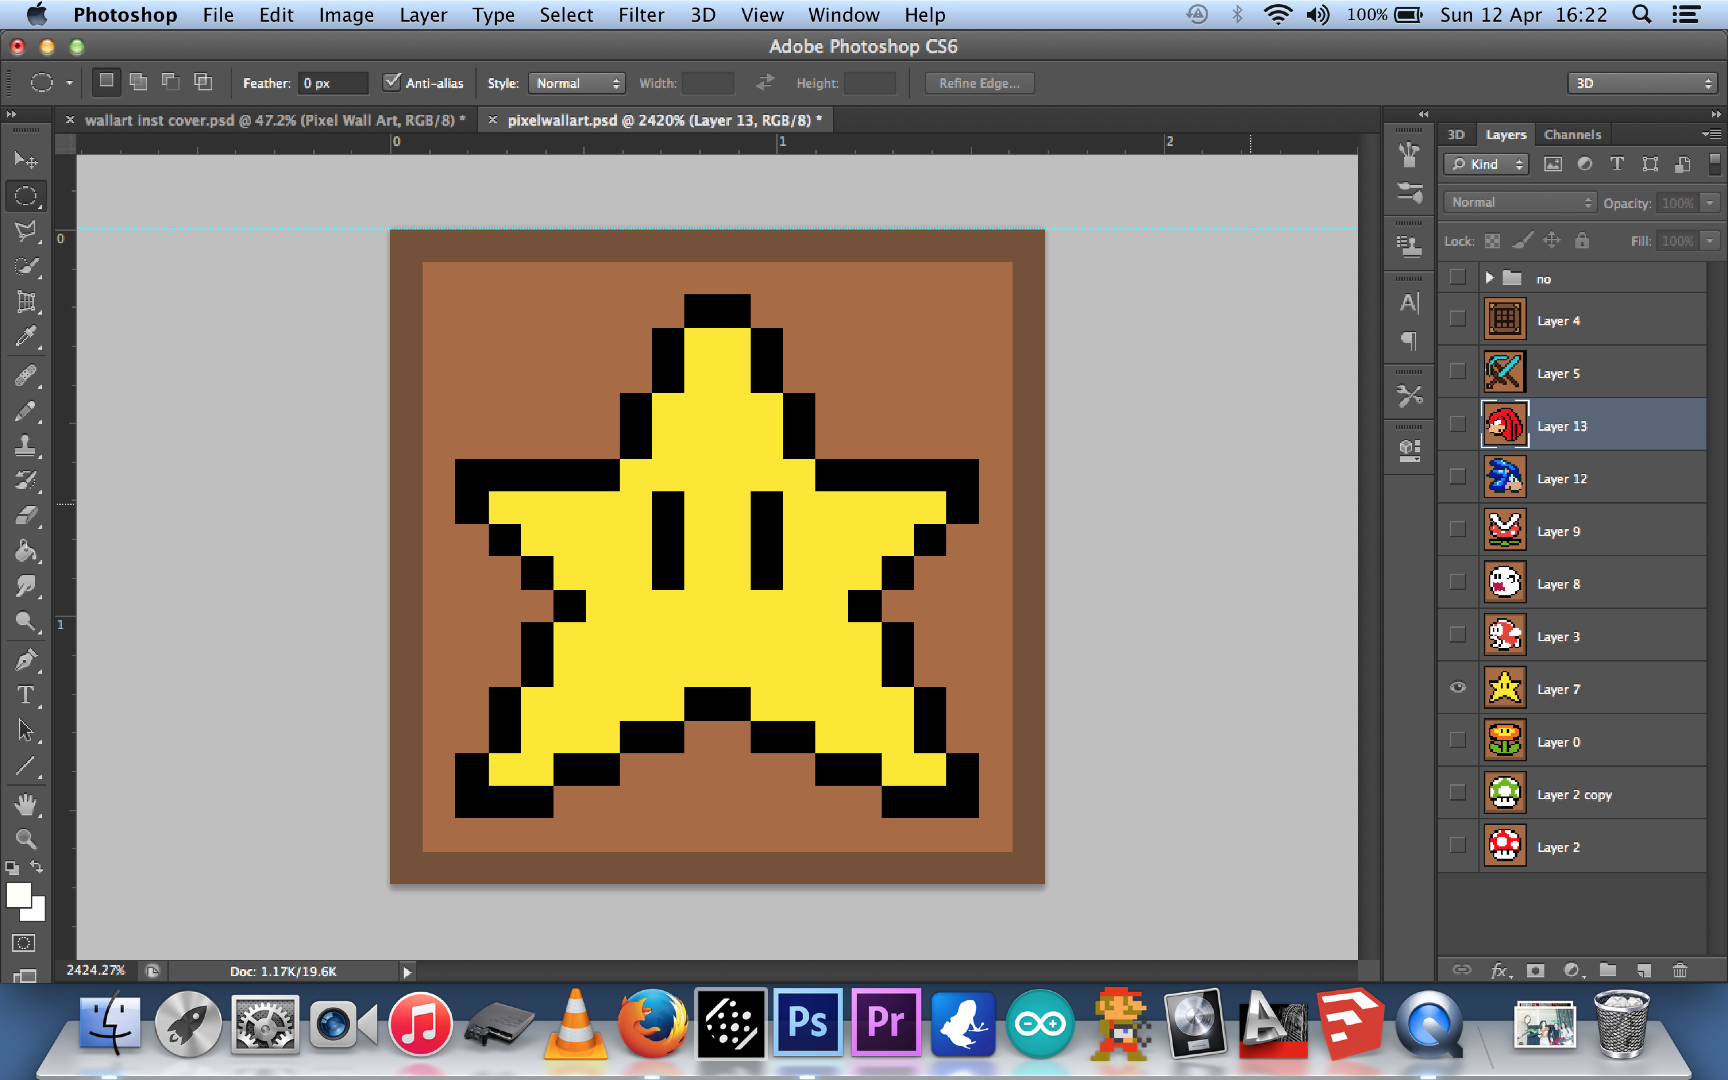Select the Elliptical Marquee tool
1728x1080 pixels.
coord(26,196)
